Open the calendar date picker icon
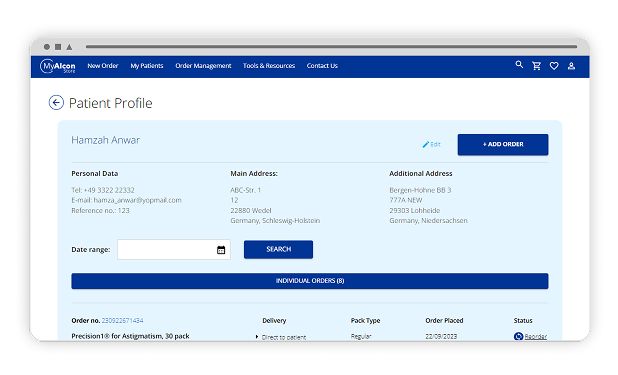 click(x=221, y=250)
